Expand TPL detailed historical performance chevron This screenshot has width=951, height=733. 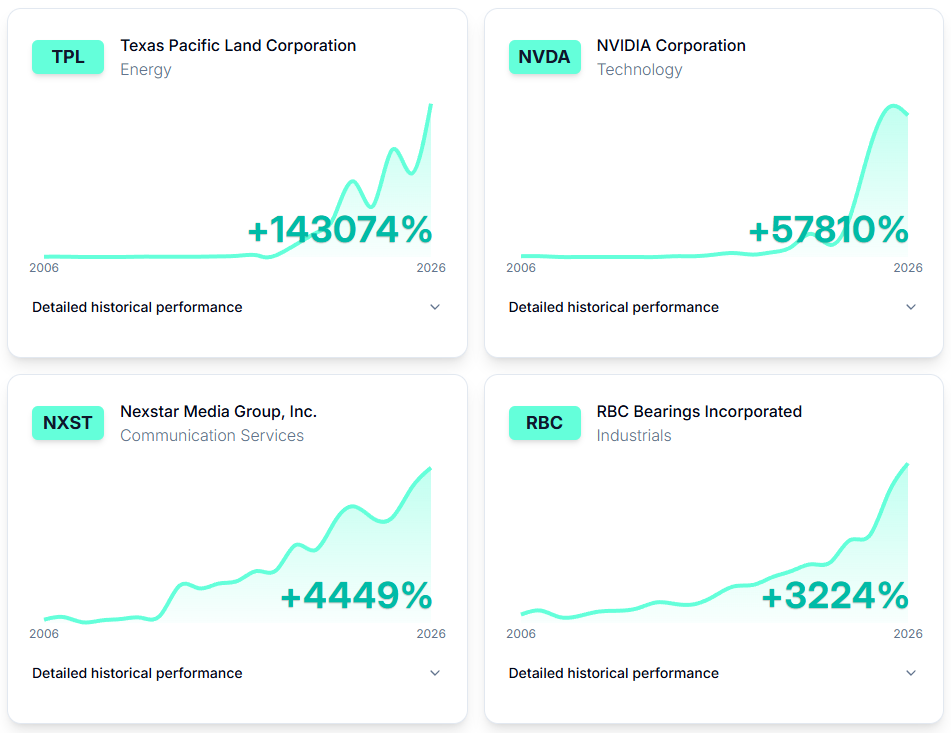click(435, 307)
